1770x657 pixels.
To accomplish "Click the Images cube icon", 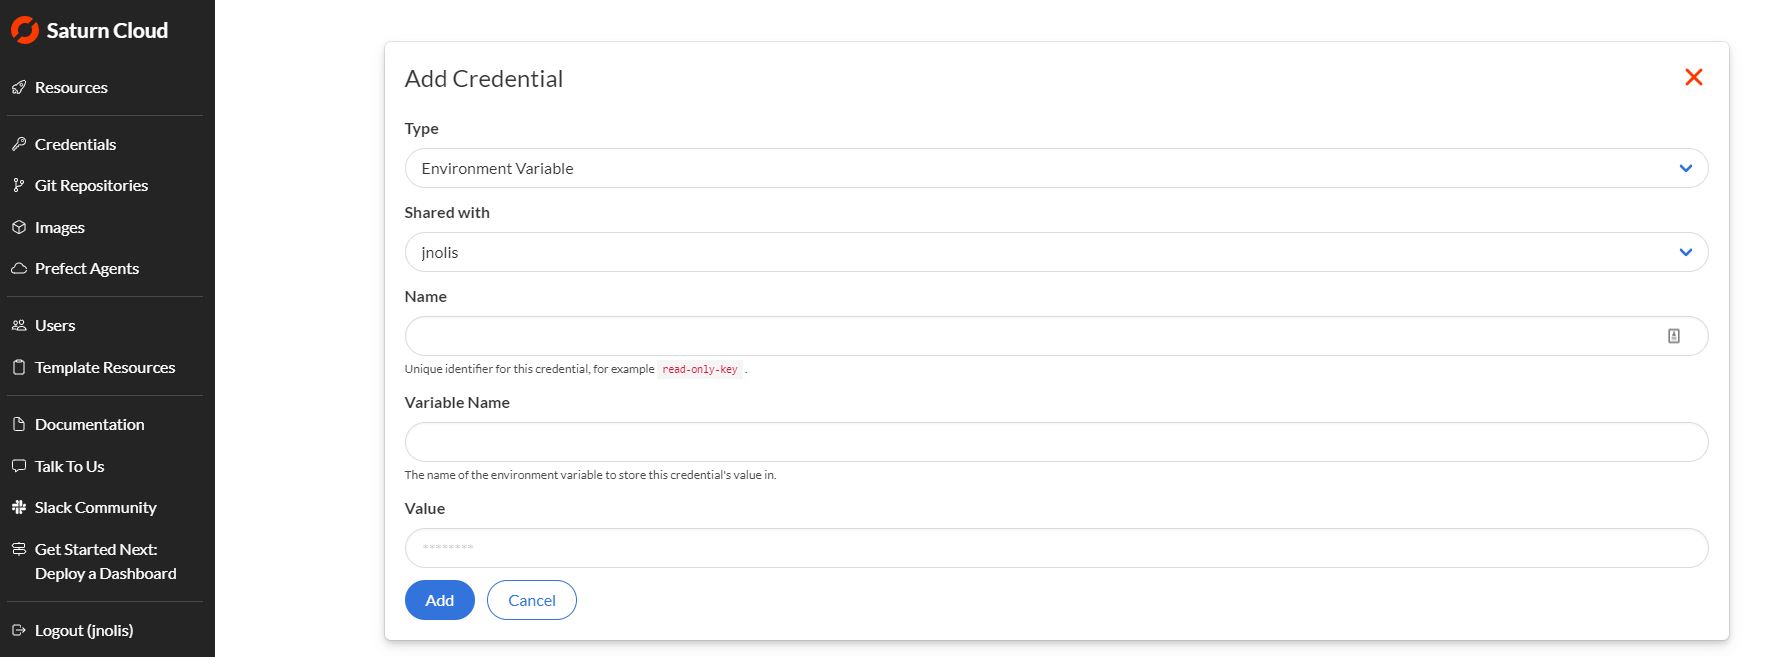I will tap(19, 228).
